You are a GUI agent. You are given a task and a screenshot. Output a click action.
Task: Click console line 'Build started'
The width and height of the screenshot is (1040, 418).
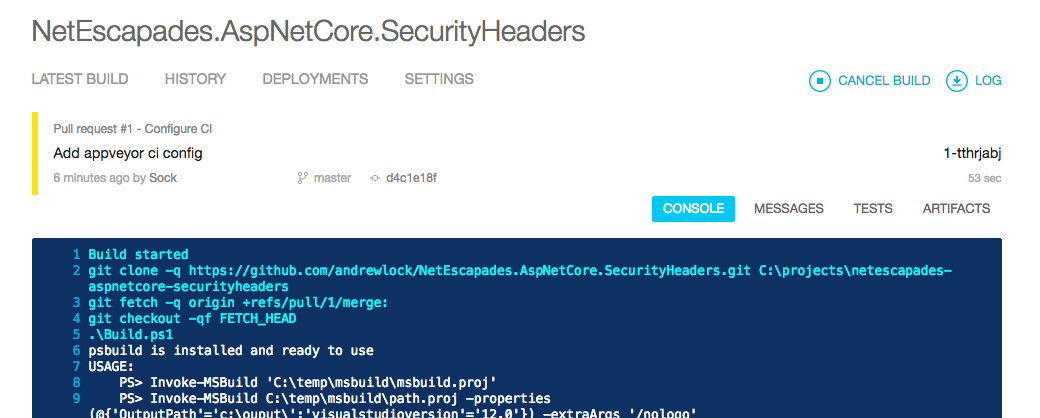(x=138, y=254)
